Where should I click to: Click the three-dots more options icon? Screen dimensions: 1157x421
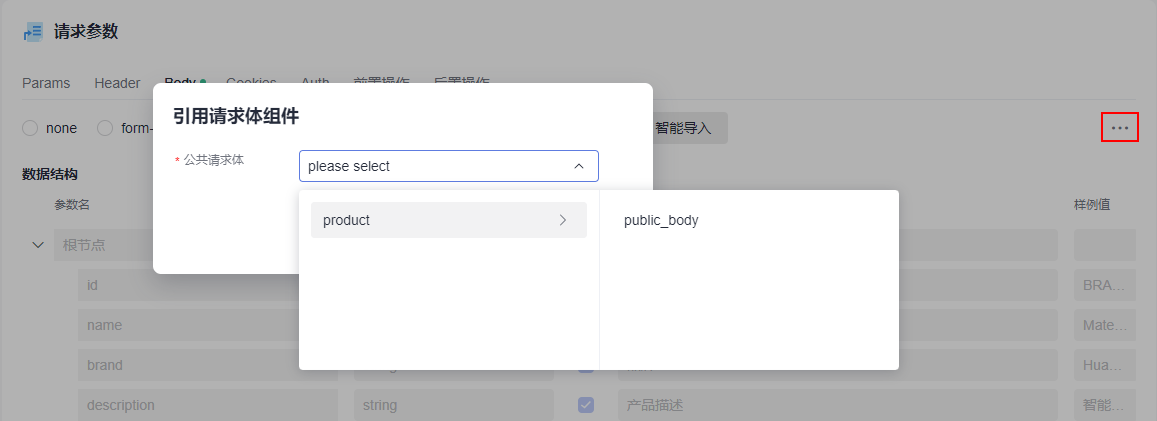[1120, 128]
